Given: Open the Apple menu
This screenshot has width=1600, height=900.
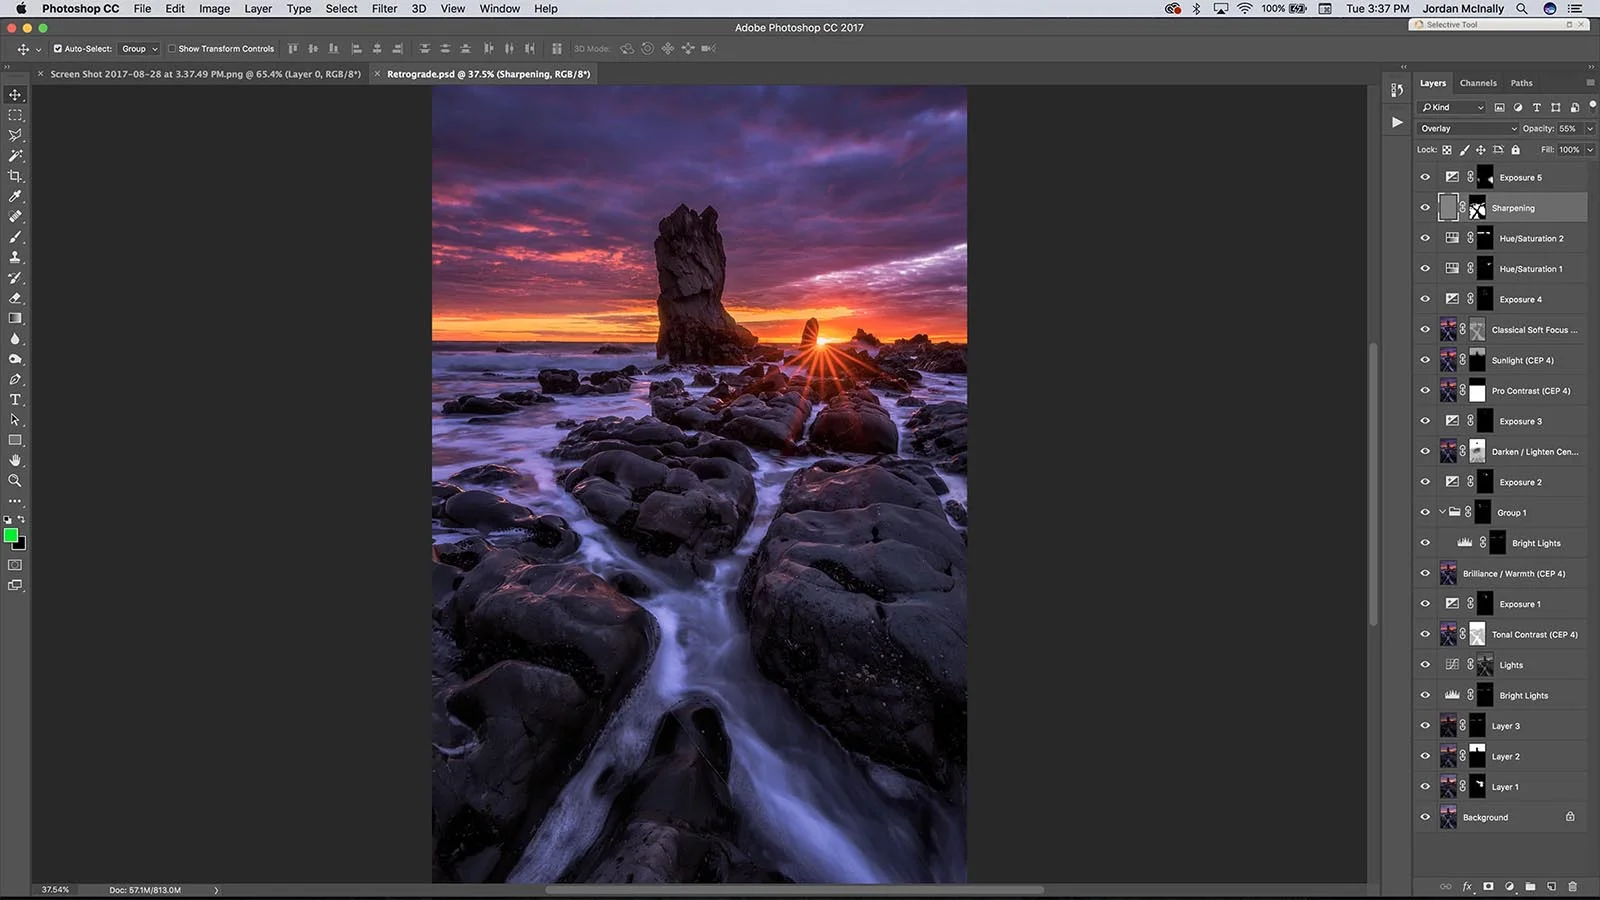Looking at the screenshot, I should (x=20, y=8).
